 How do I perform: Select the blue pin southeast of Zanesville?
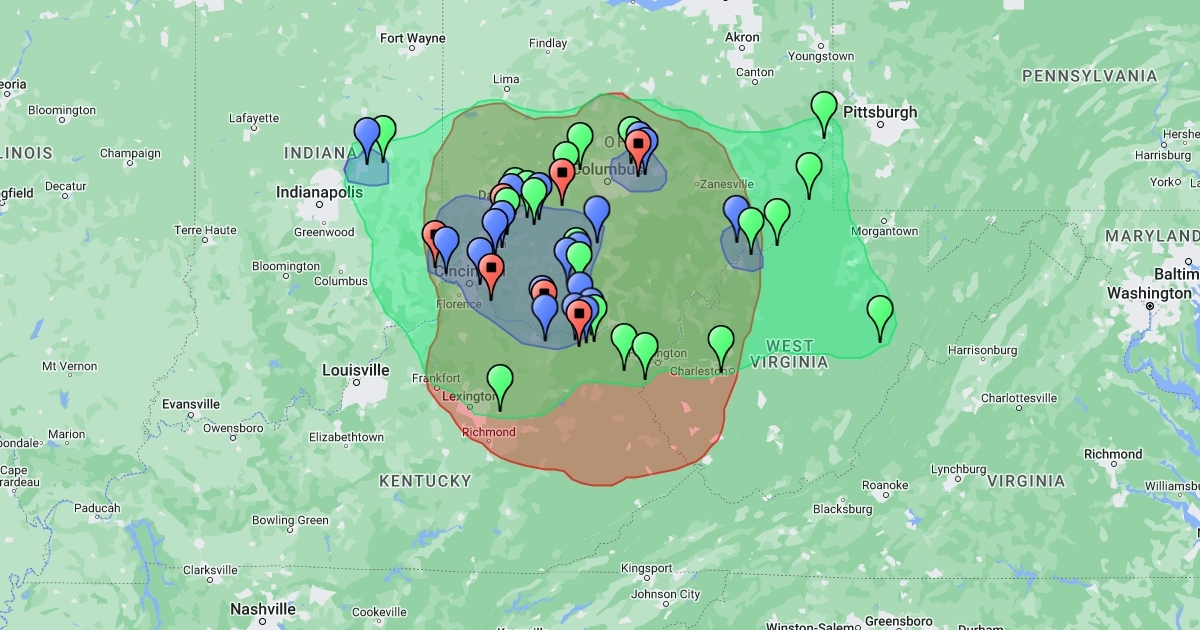click(737, 213)
